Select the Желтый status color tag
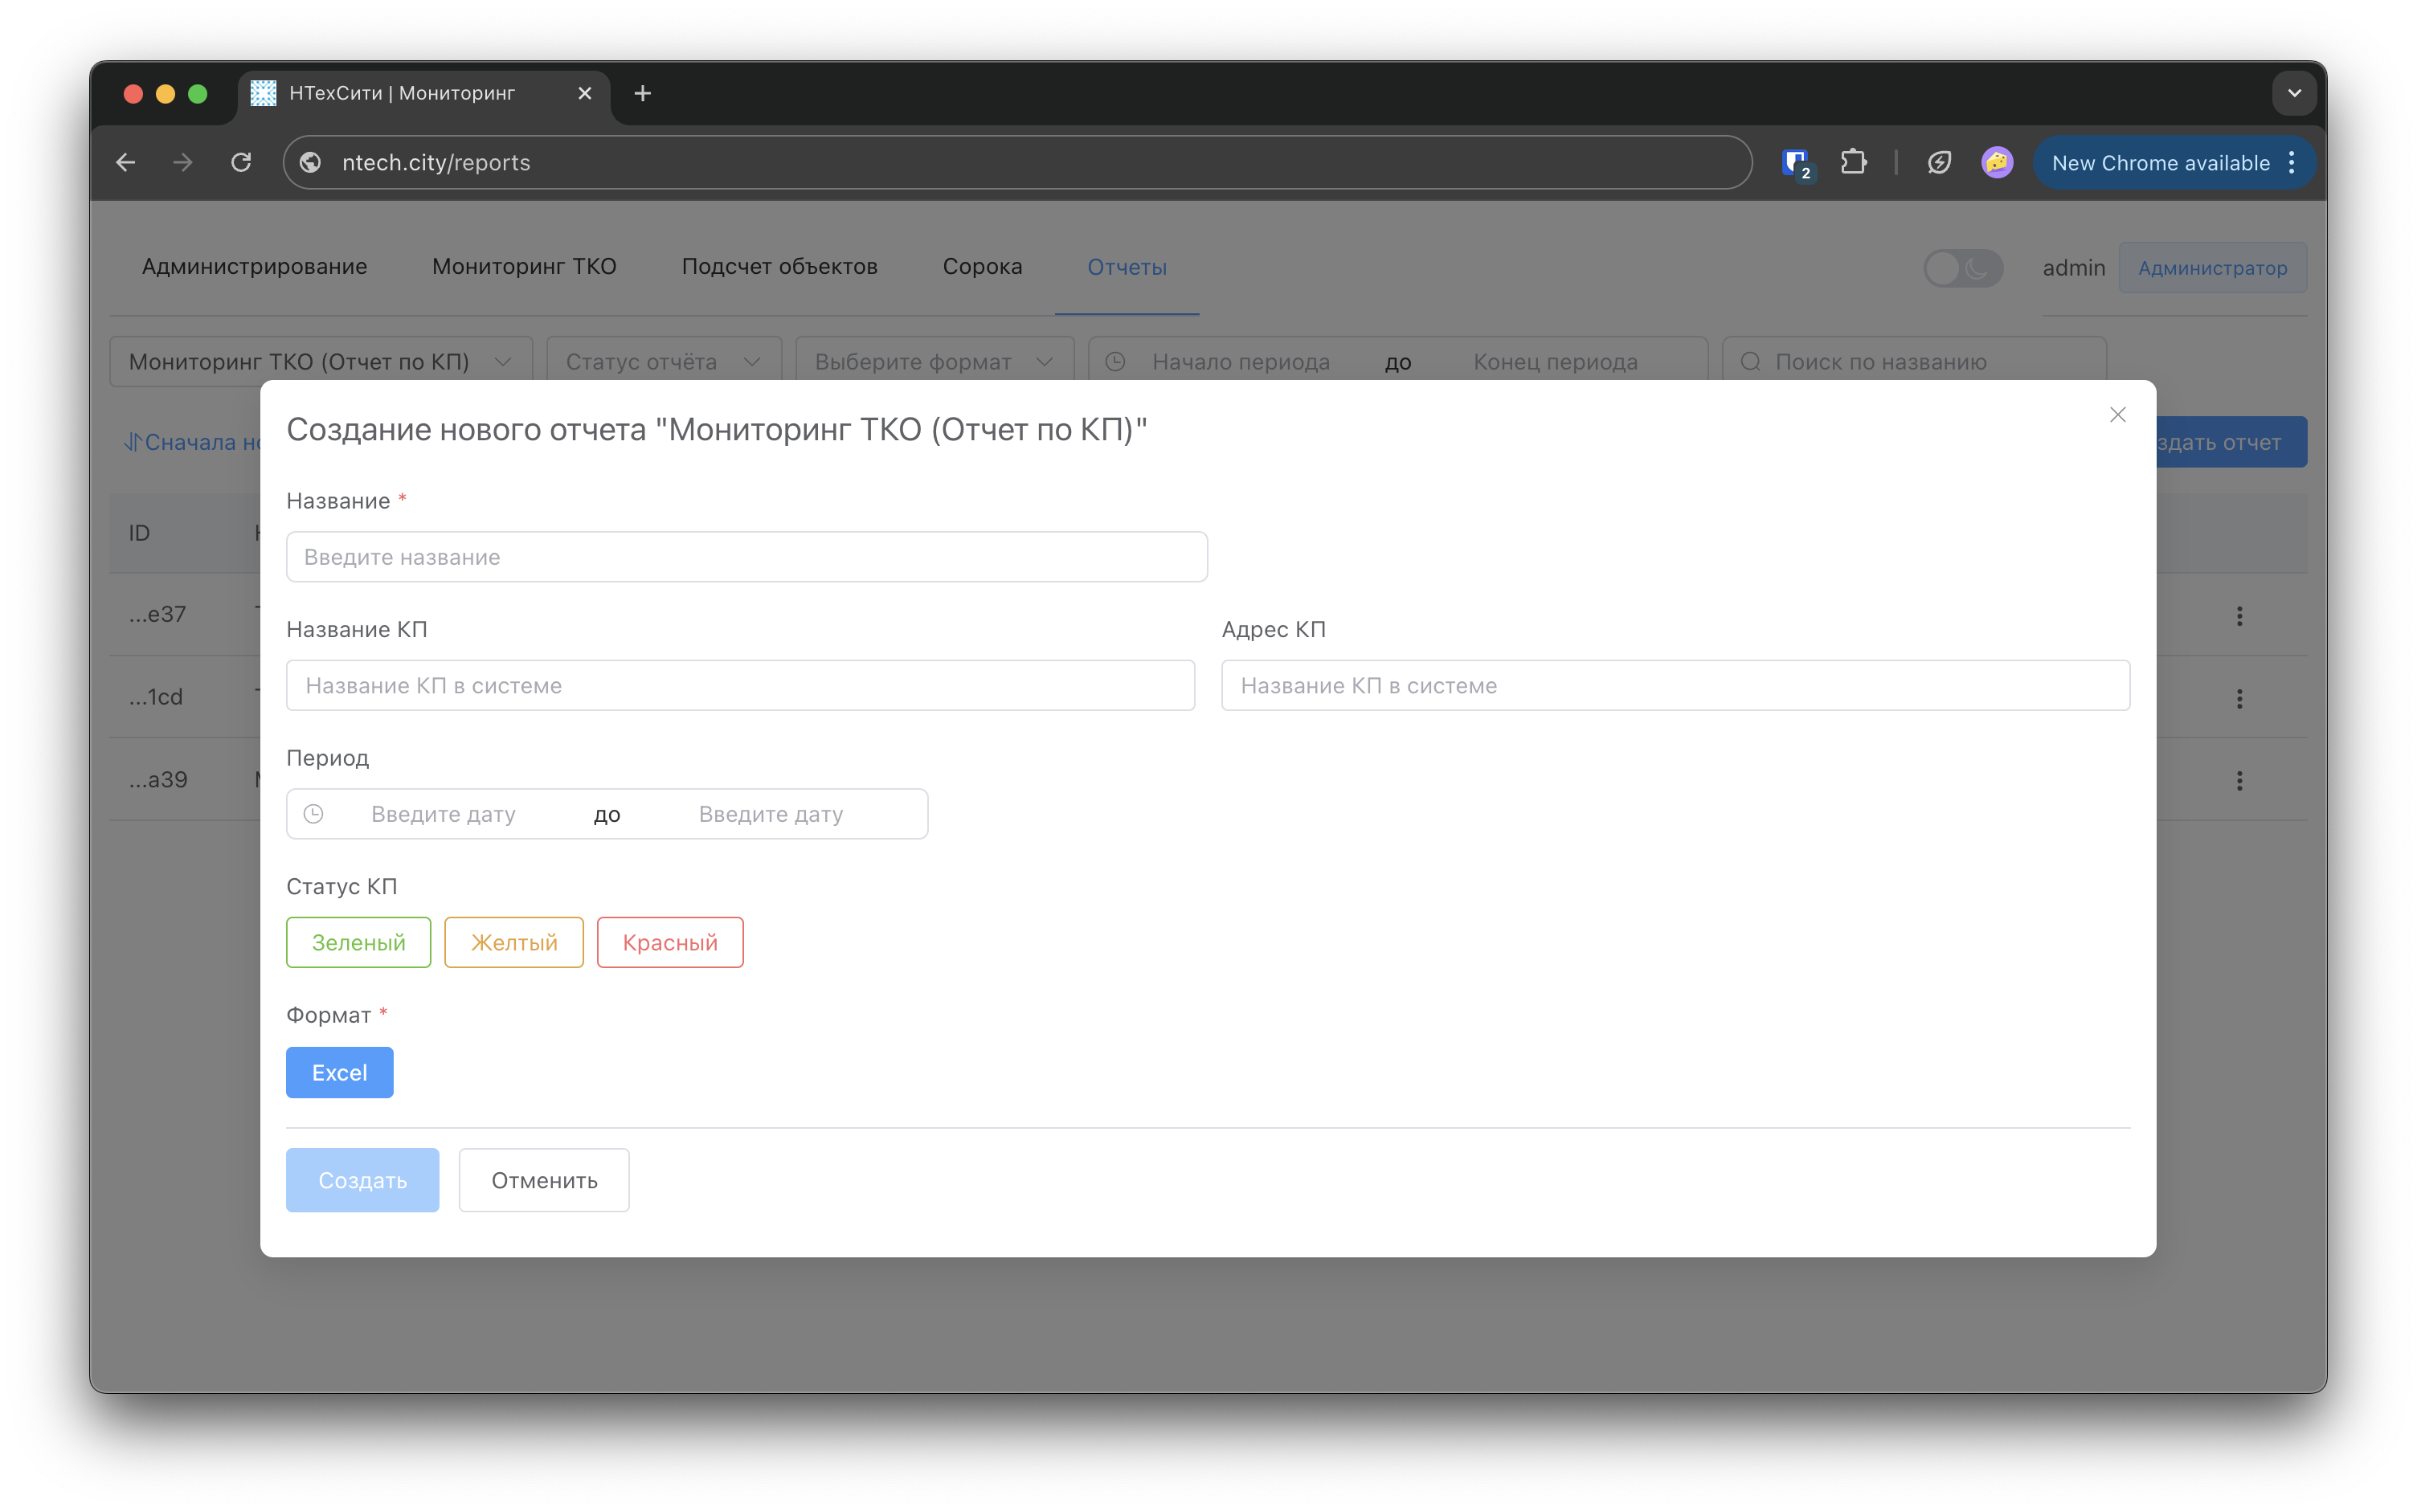 514,942
